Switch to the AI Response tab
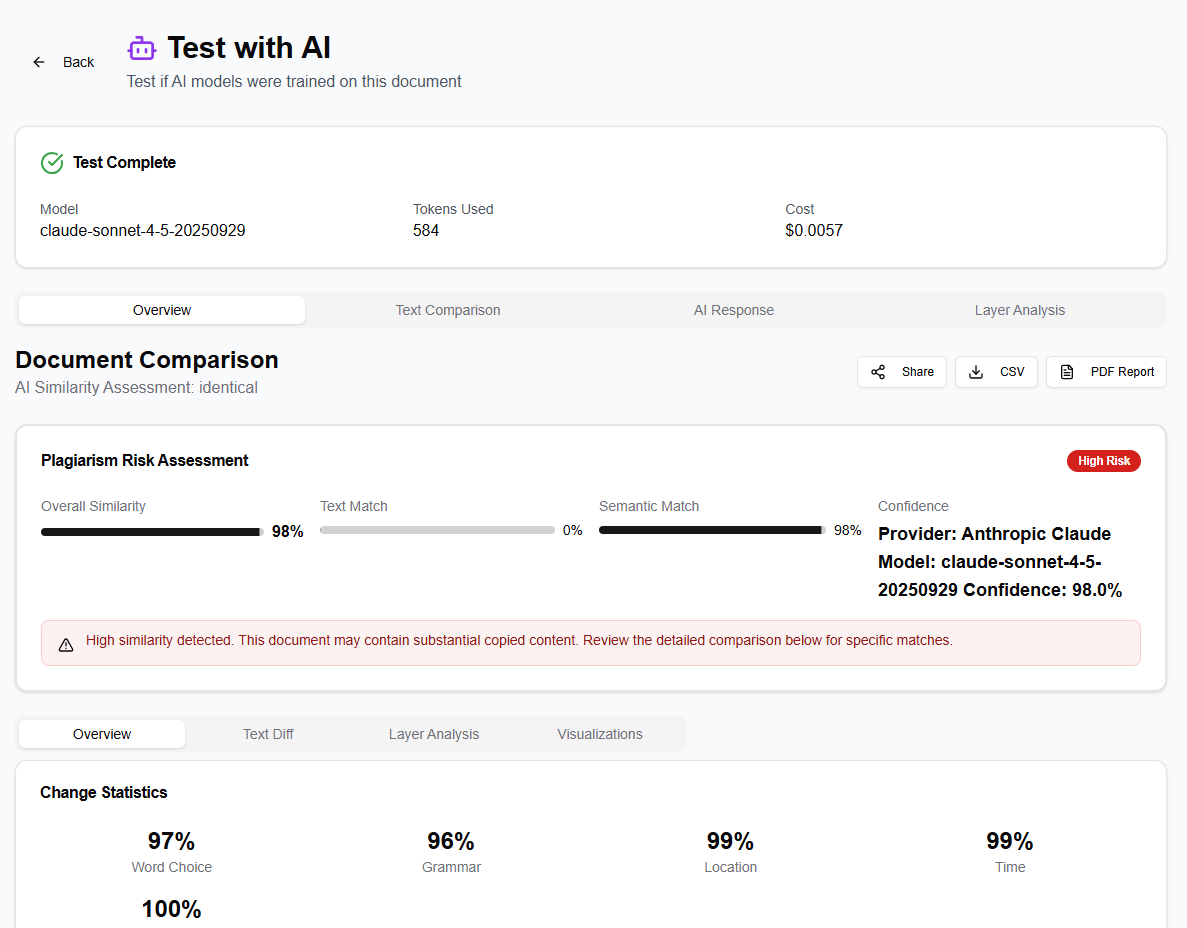Screen dimensions: 1187x928 (734, 310)
